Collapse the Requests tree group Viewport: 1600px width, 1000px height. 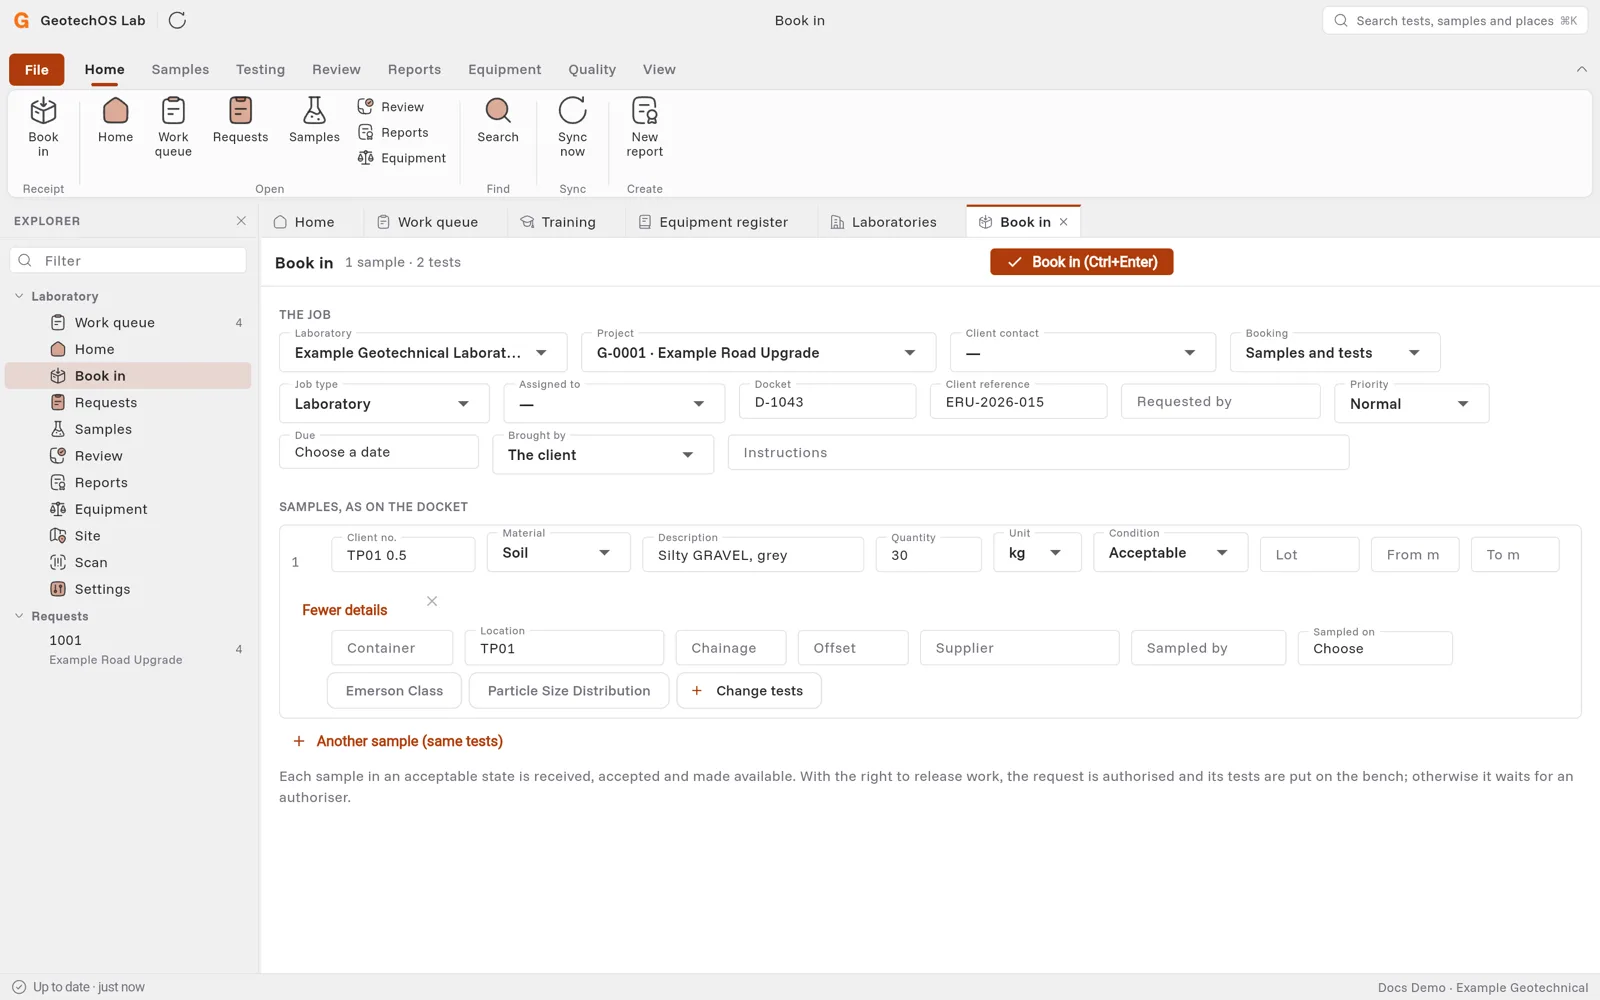(x=19, y=616)
